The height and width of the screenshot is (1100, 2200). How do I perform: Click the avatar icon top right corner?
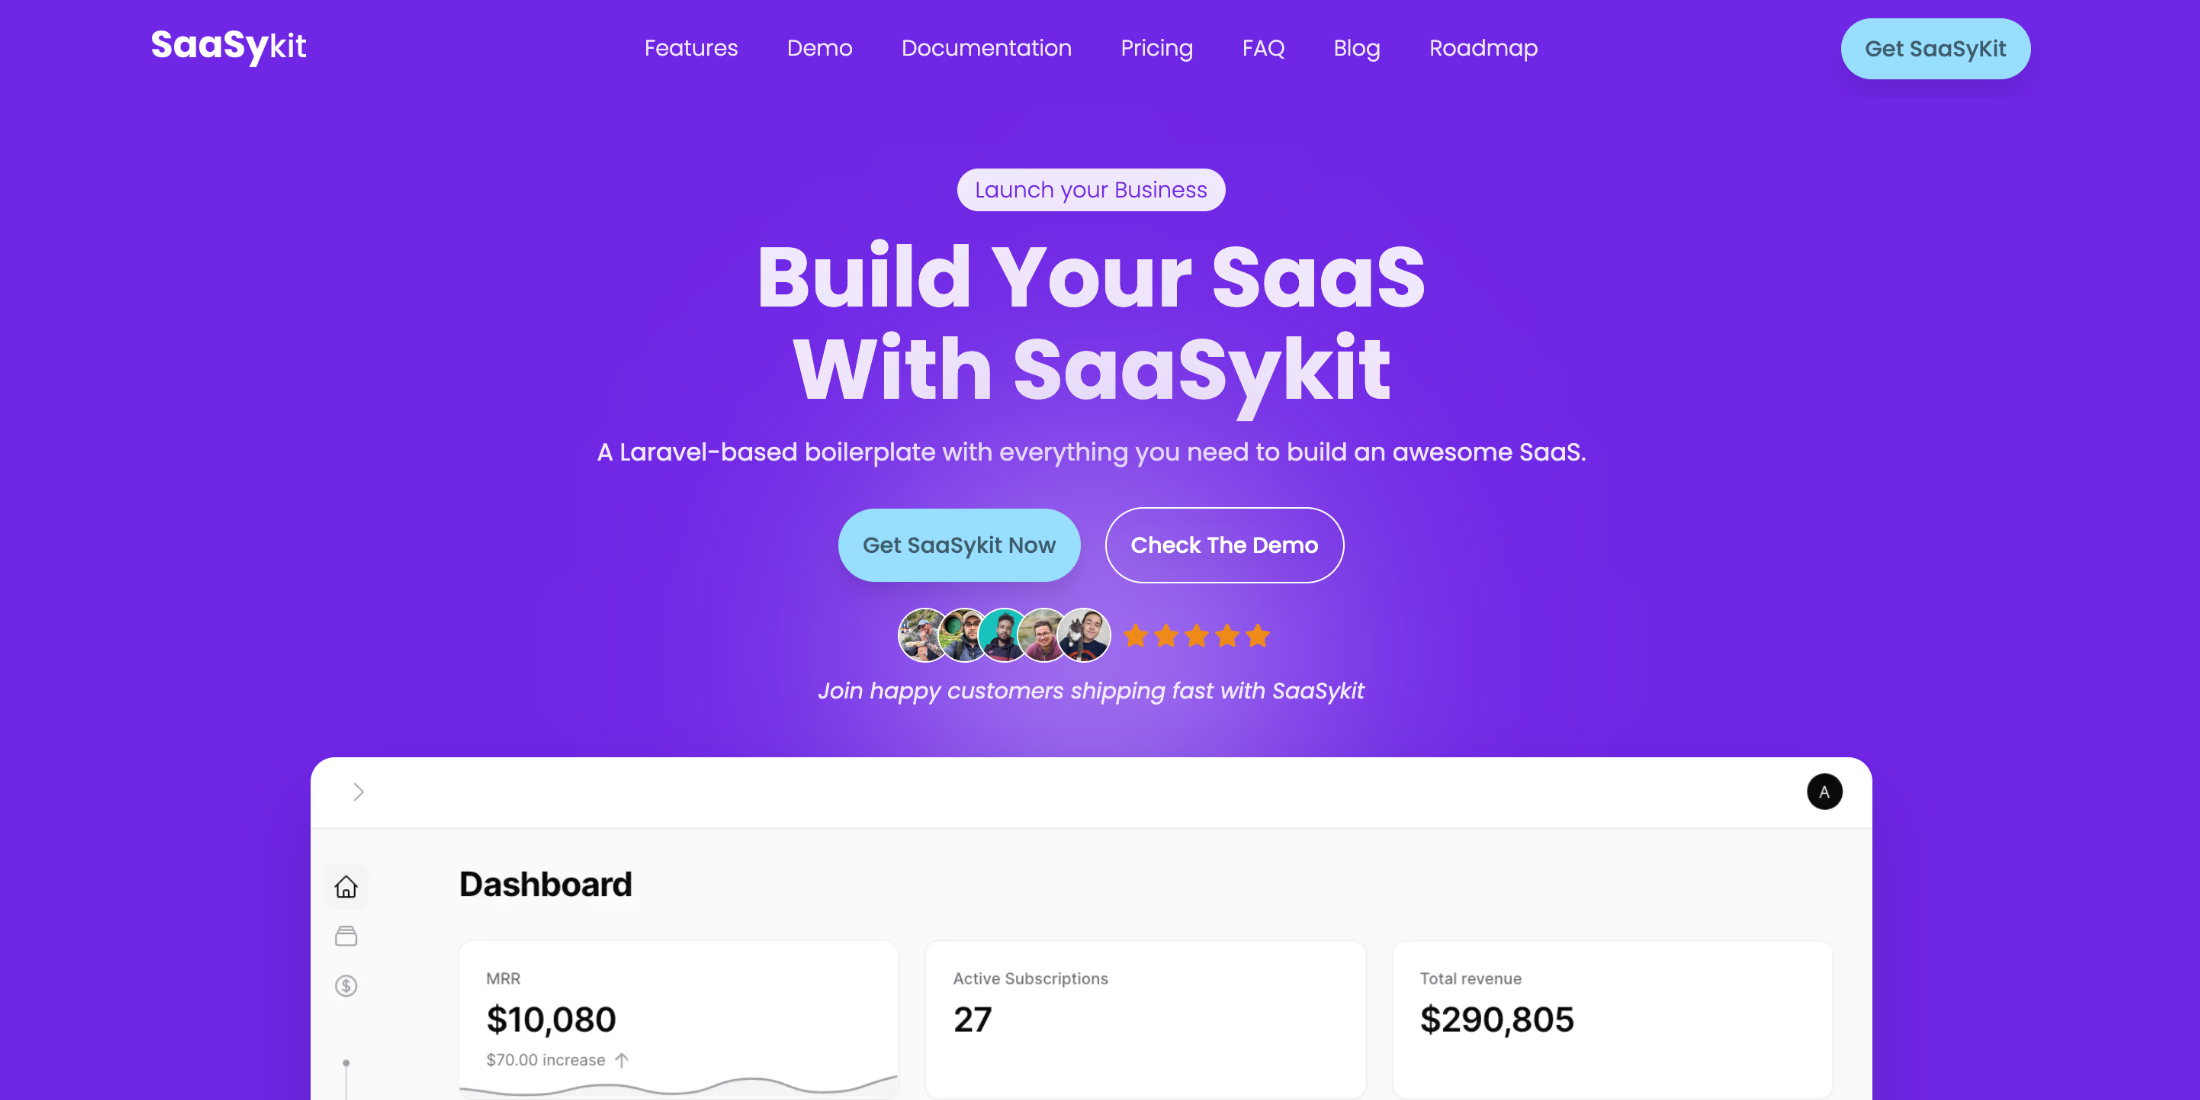[1824, 791]
